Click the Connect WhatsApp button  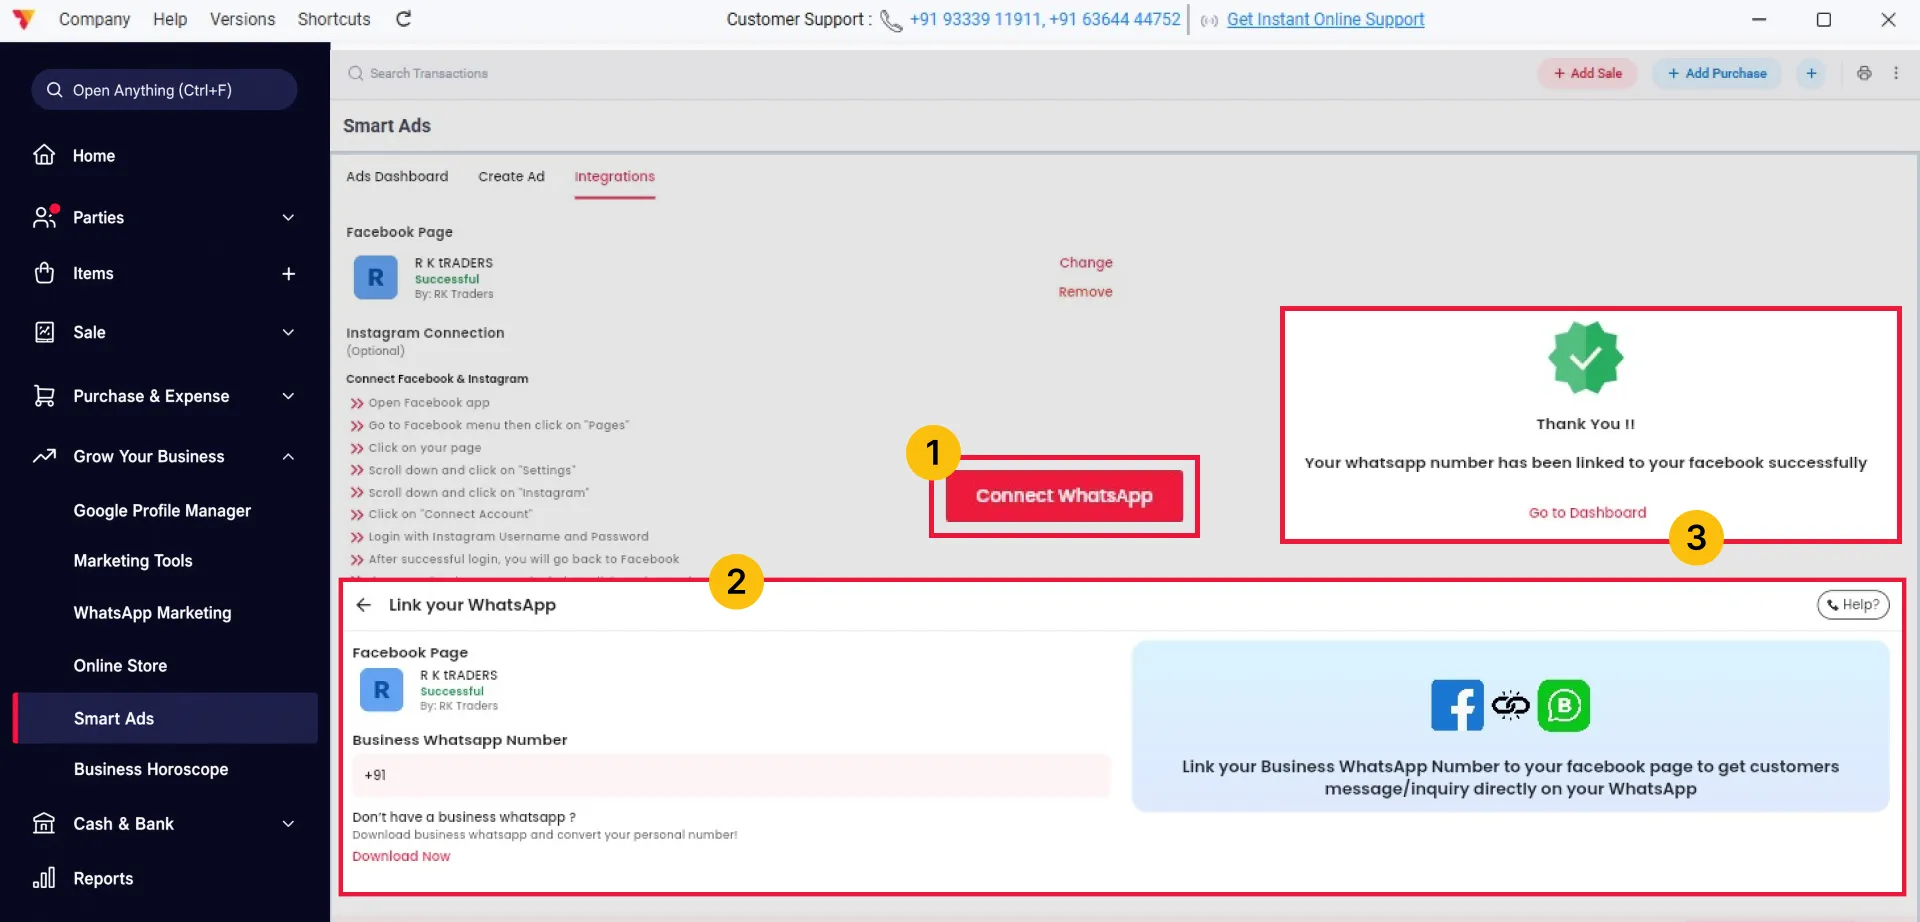tap(1064, 496)
